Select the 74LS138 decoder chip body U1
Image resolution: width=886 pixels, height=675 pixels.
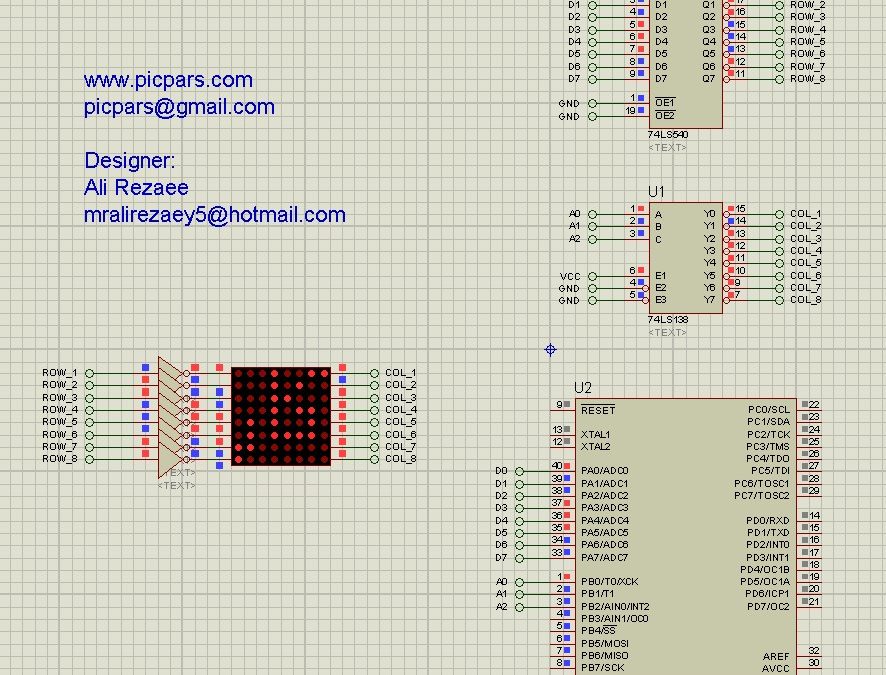click(685, 258)
